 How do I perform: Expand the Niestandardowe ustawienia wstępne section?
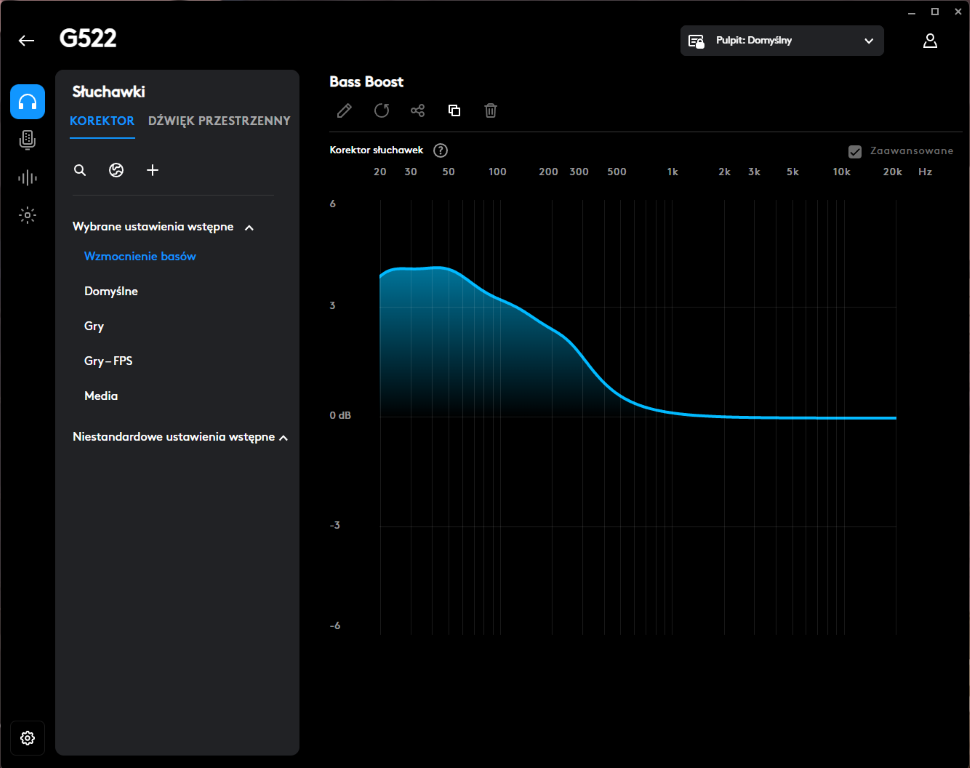283,437
